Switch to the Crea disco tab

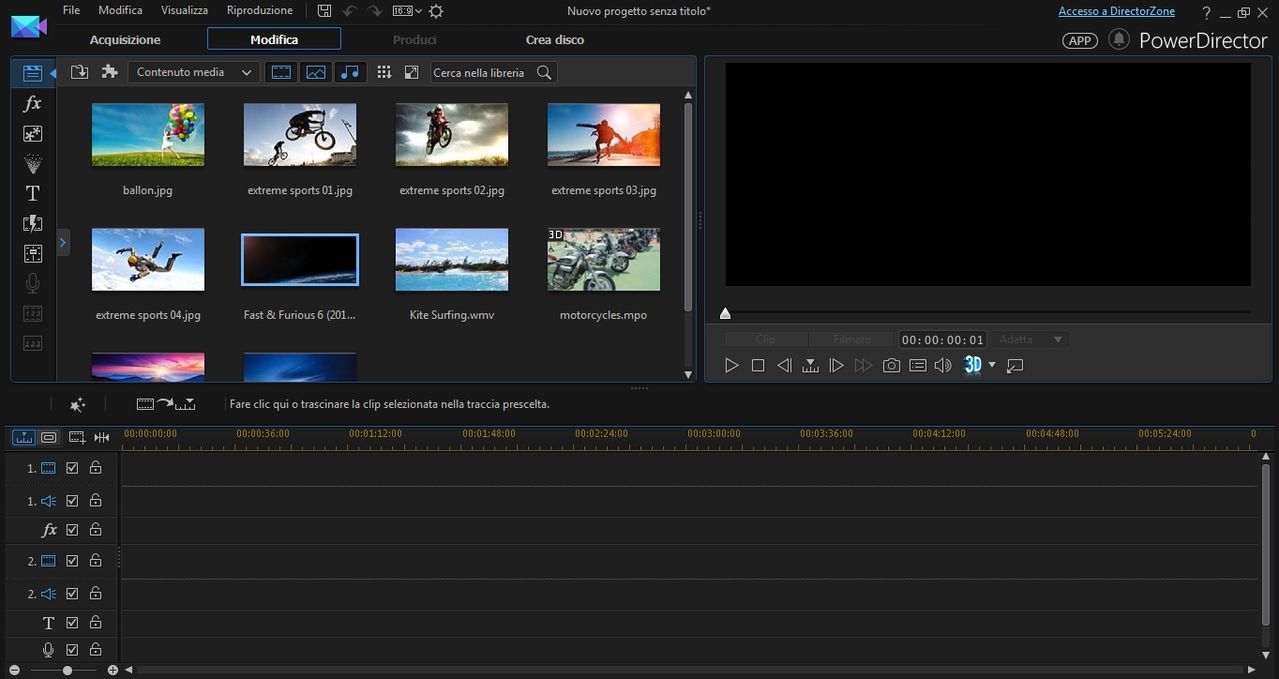click(x=554, y=40)
